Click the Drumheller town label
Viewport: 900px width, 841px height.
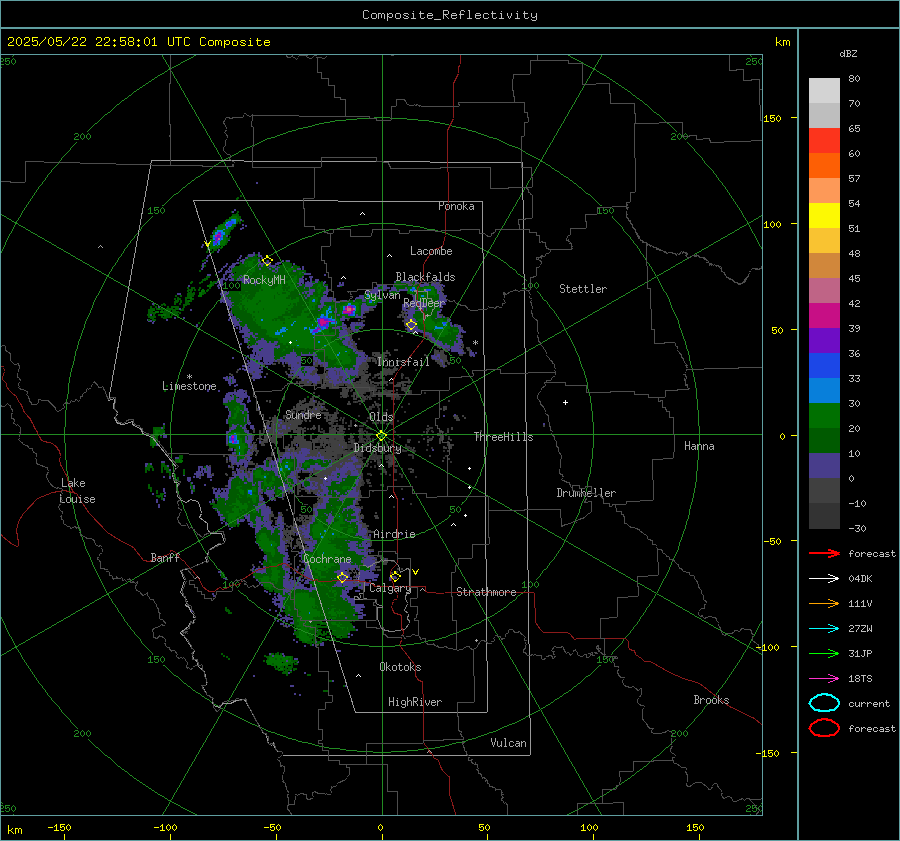(586, 493)
